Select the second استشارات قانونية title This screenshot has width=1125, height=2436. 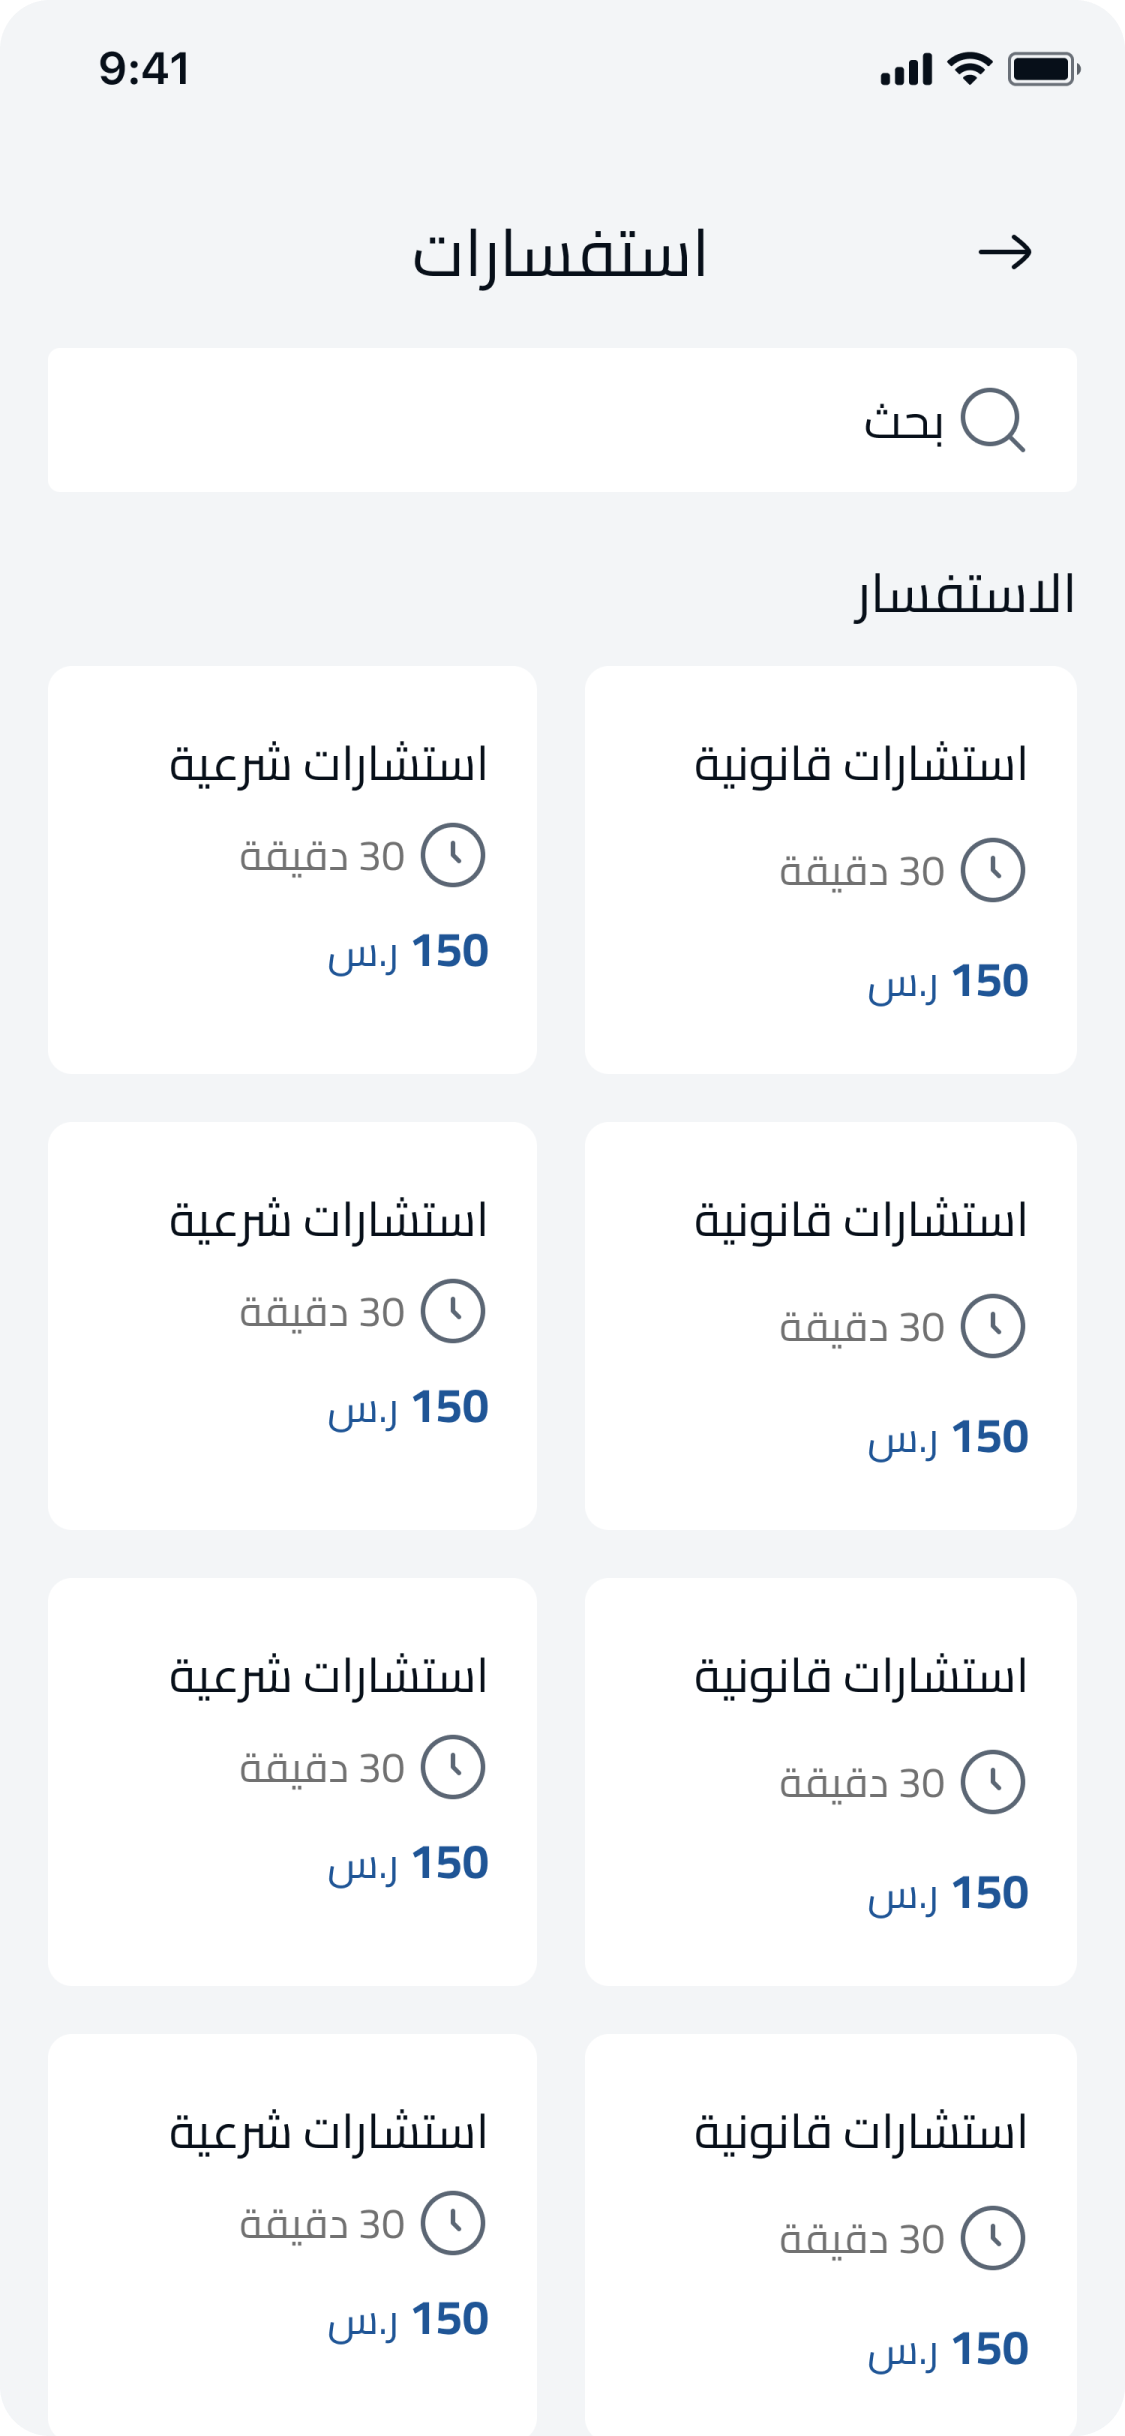tap(861, 1221)
